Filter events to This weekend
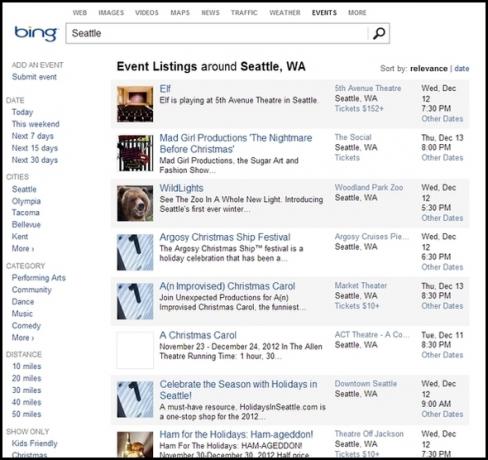Image resolution: width=488 pixels, height=460 pixels. 36,124
